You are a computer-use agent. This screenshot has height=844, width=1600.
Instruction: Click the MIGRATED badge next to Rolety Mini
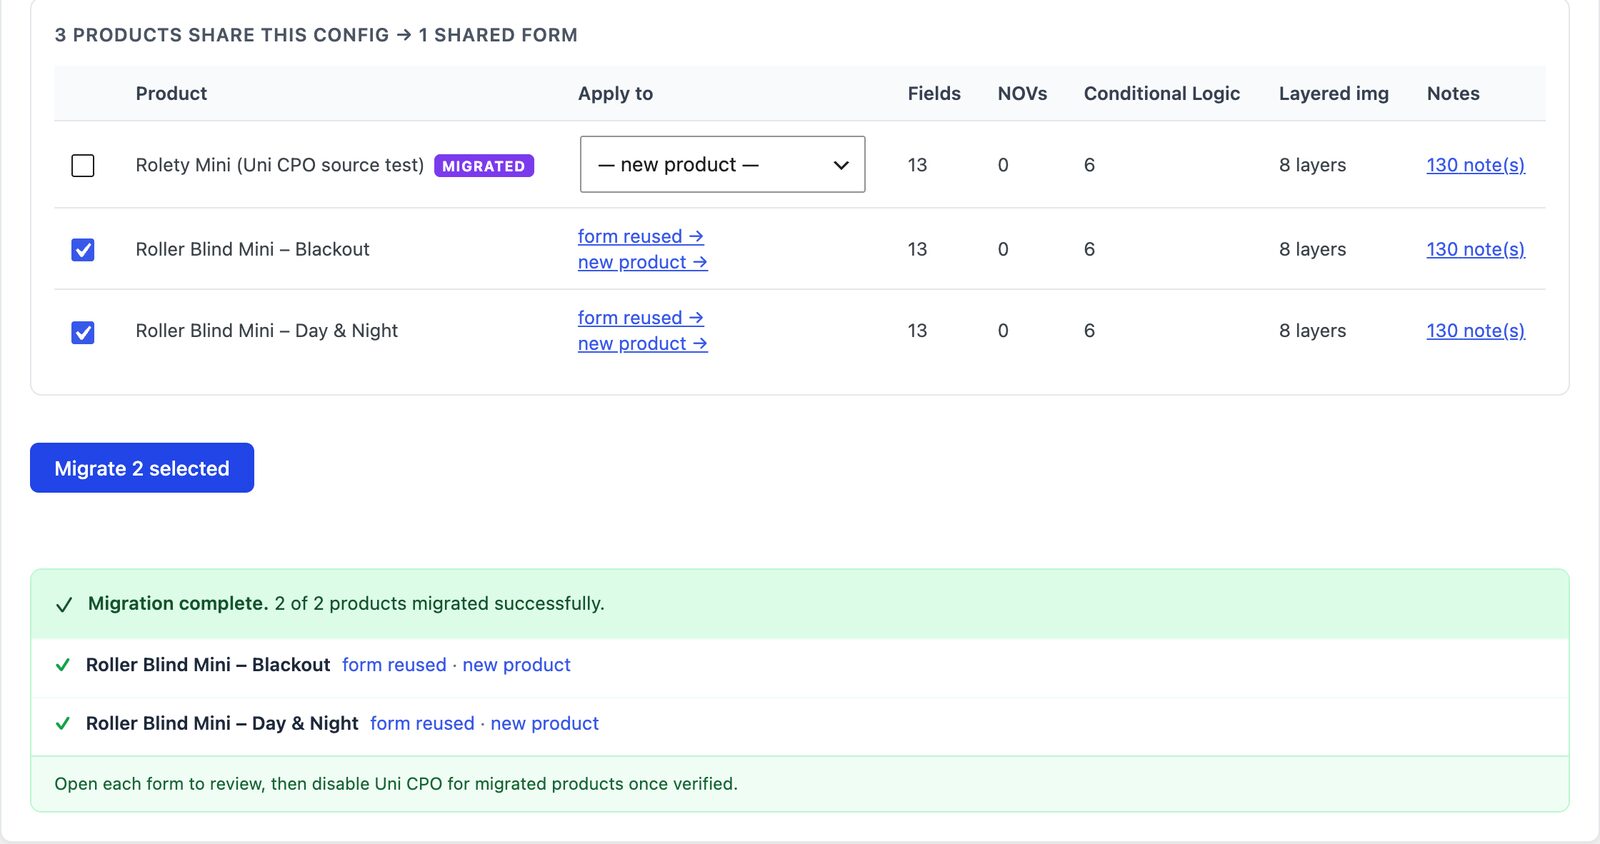point(484,166)
